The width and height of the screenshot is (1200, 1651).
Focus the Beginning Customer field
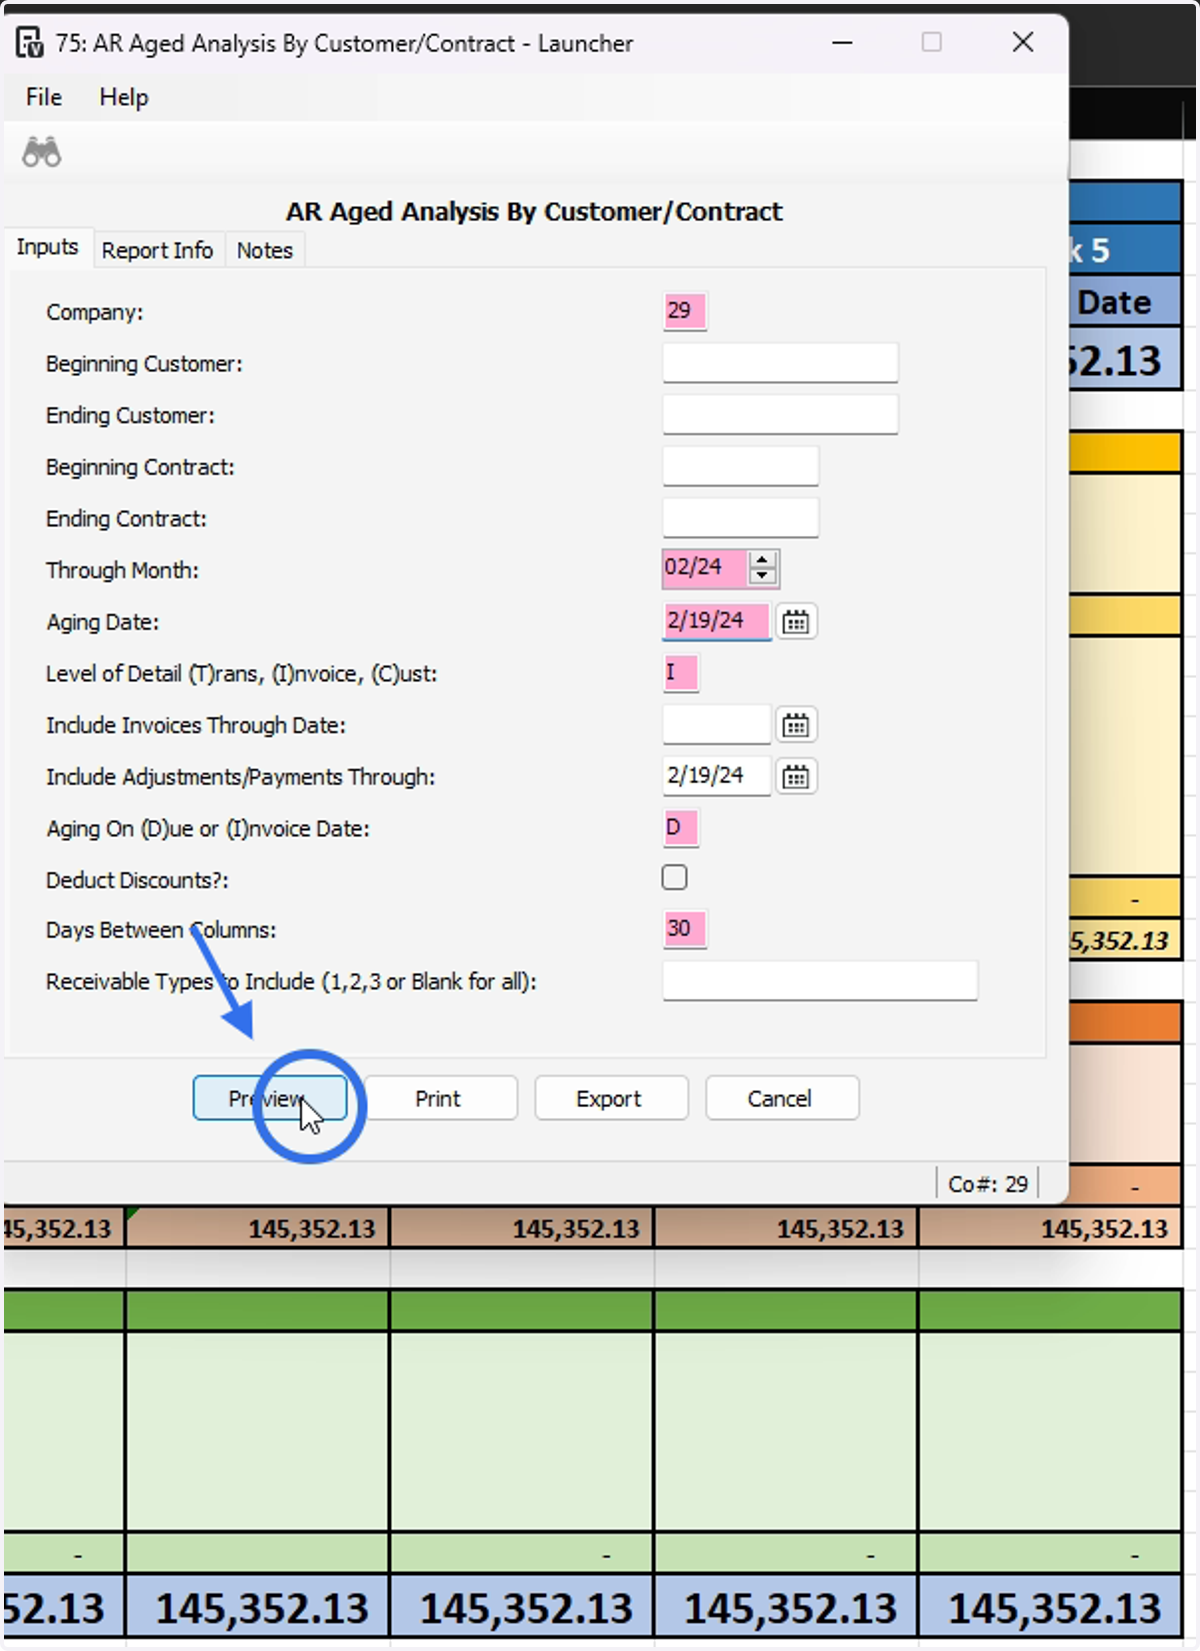click(x=780, y=363)
